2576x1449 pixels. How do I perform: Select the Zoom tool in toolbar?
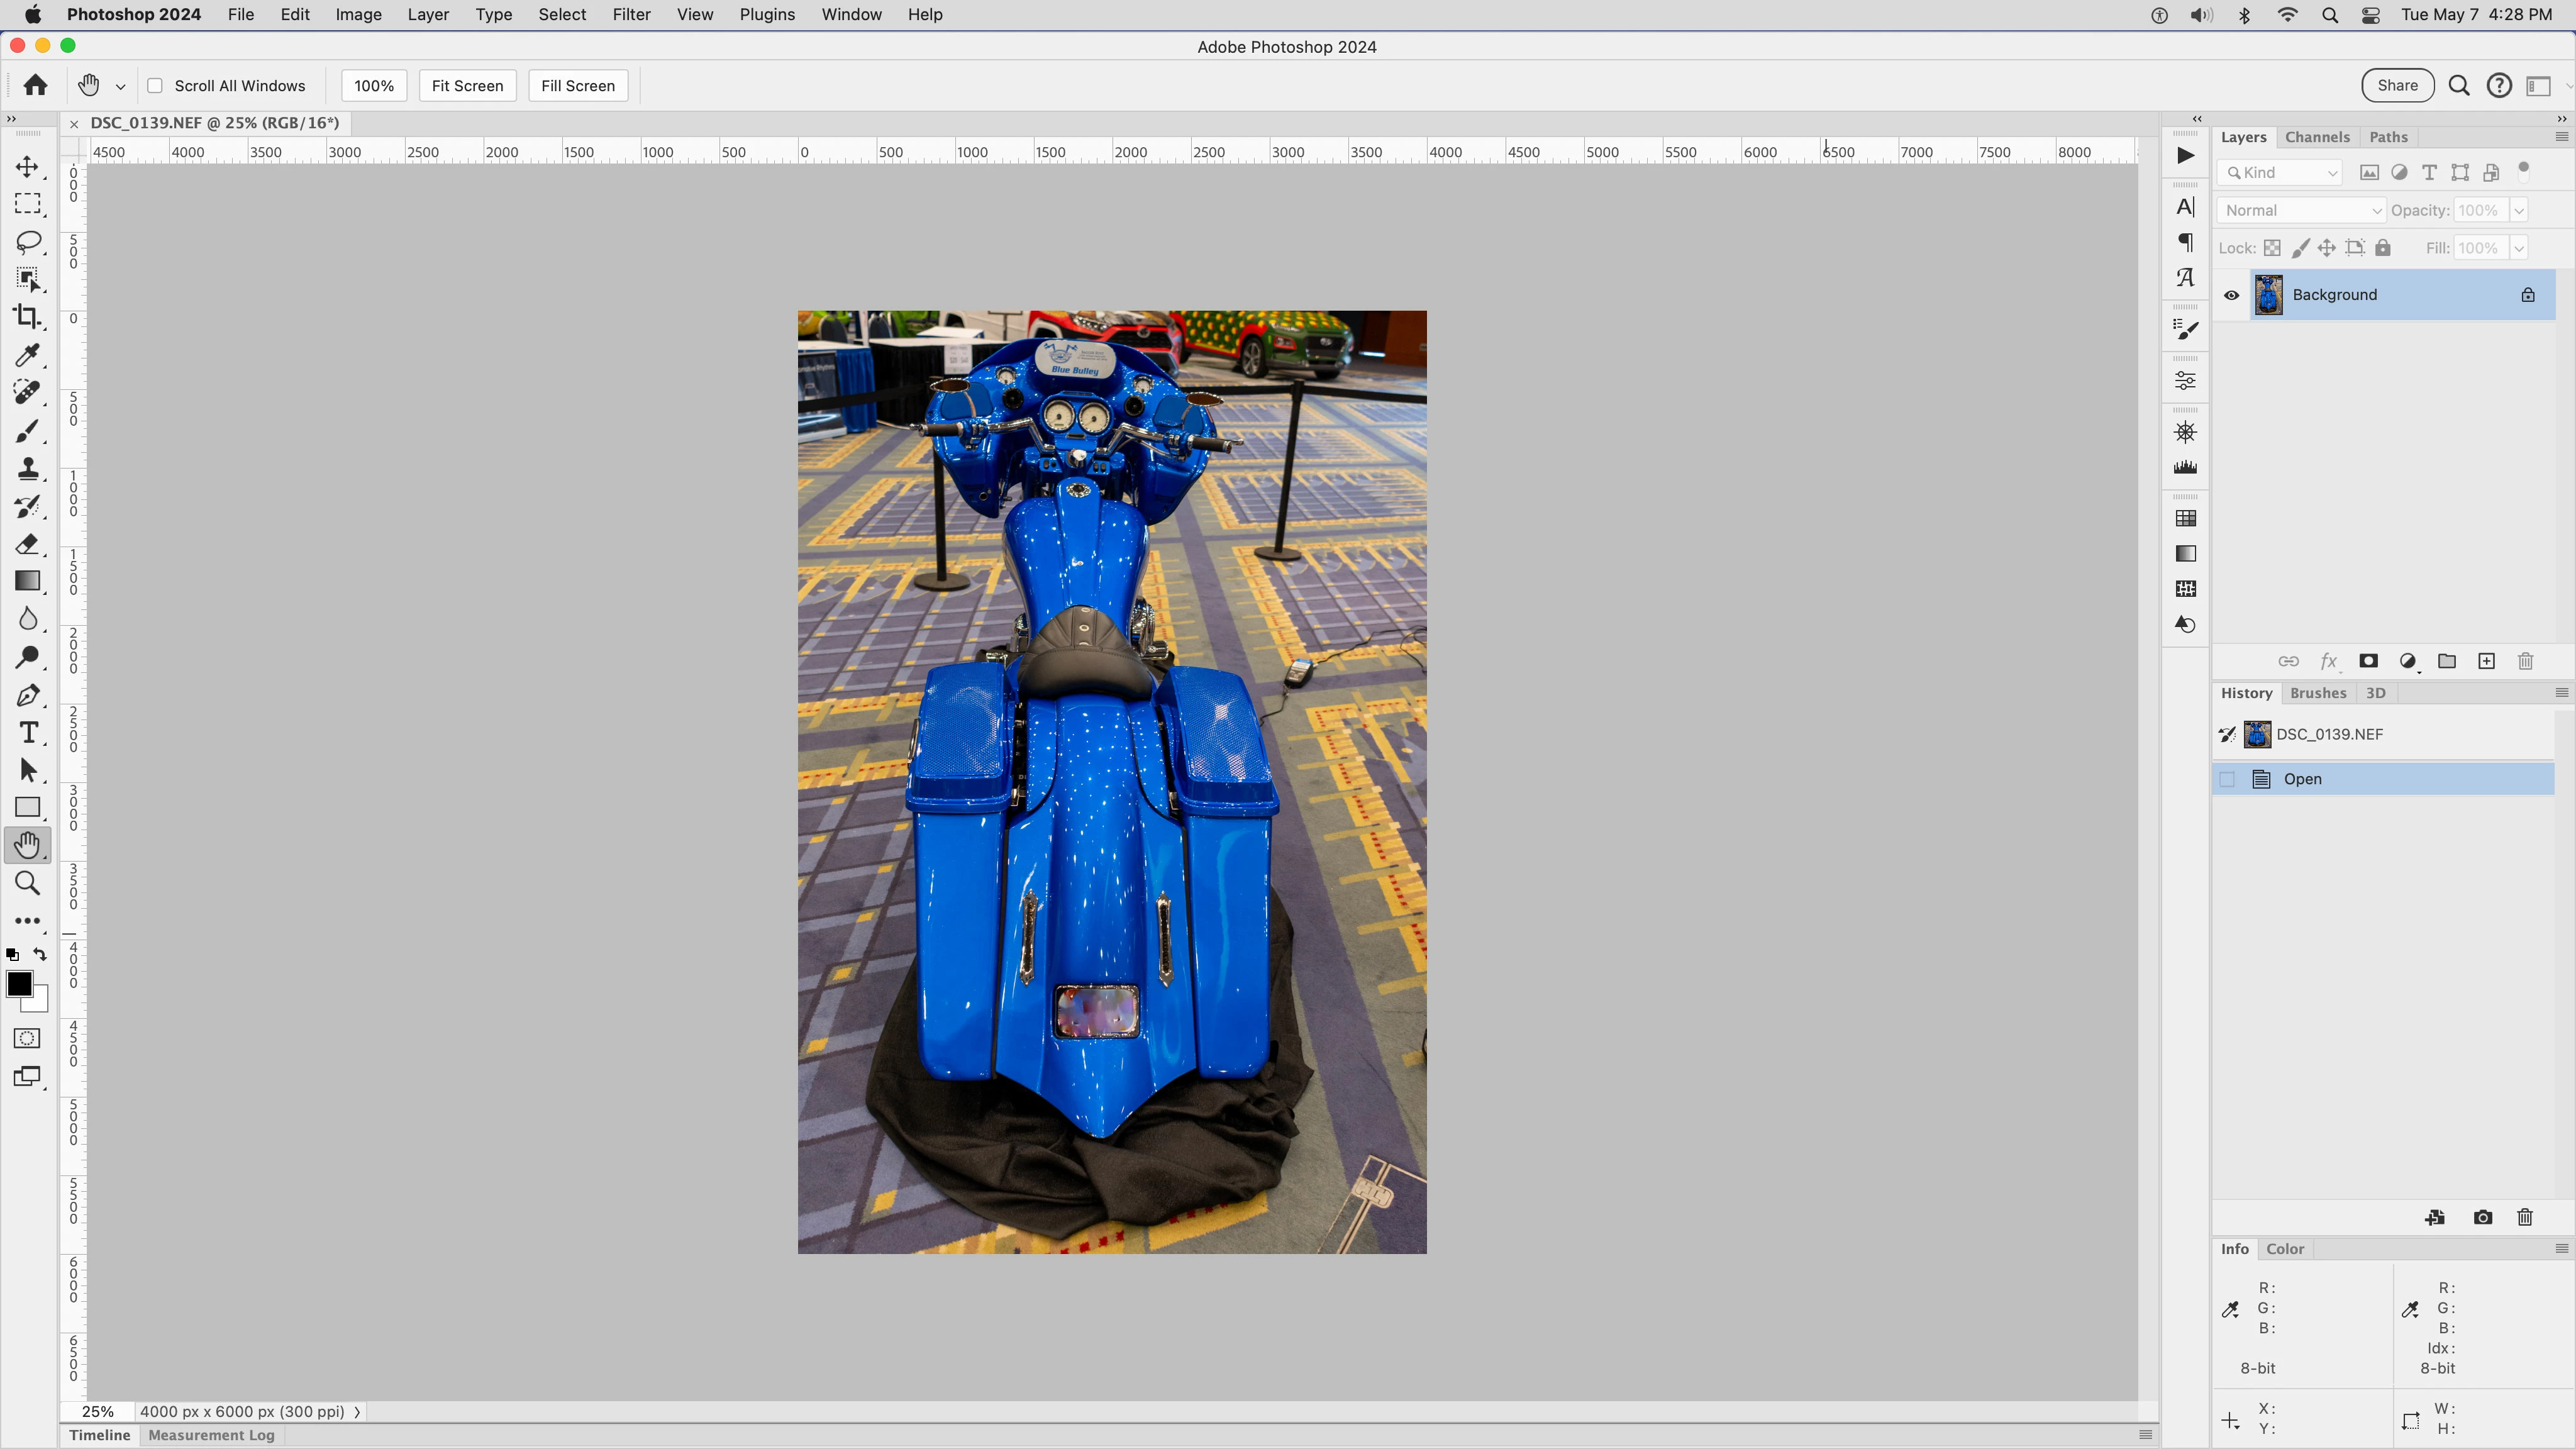tap(27, 883)
